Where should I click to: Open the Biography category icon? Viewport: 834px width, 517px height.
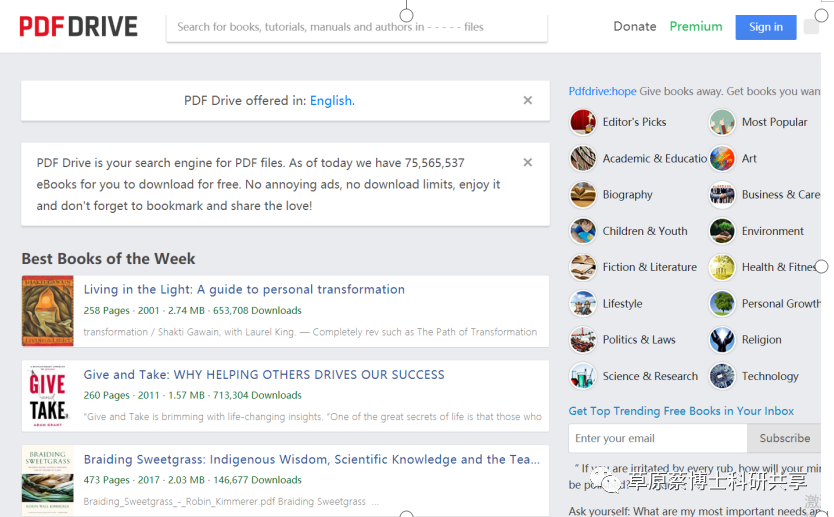(x=583, y=195)
